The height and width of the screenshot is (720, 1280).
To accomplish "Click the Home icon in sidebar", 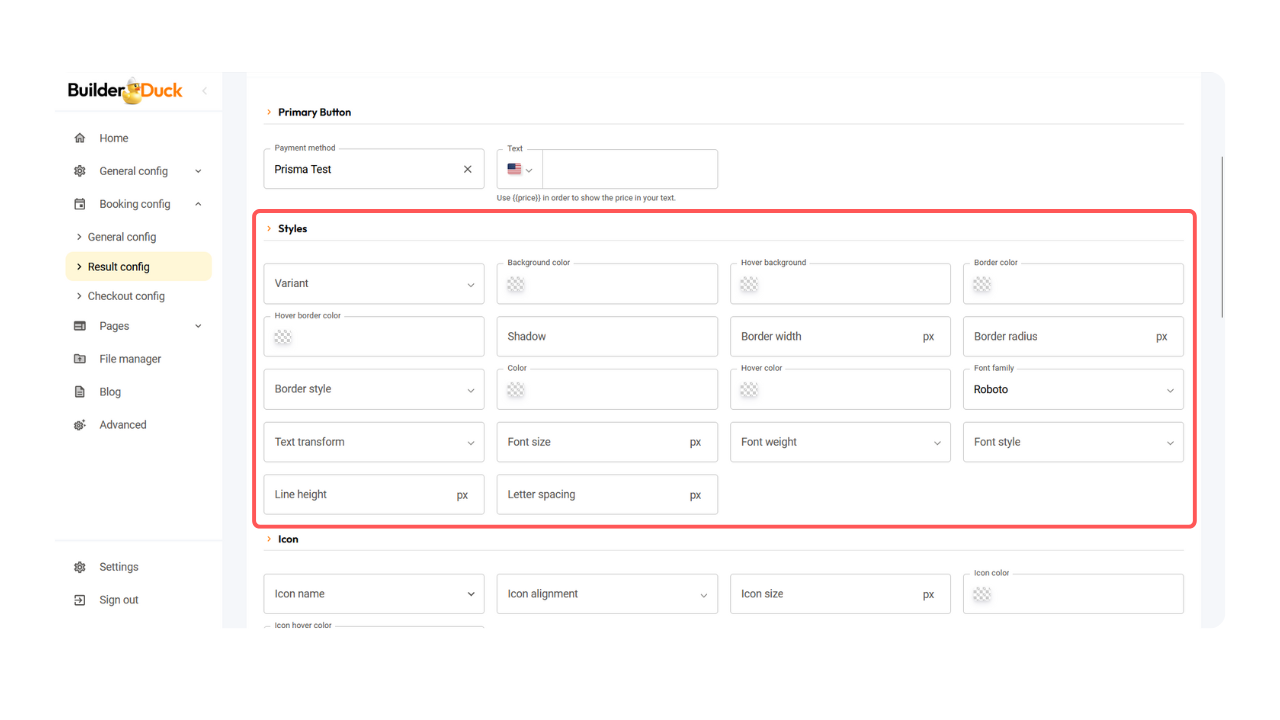I will pyautogui.click(x=80, y=138).
